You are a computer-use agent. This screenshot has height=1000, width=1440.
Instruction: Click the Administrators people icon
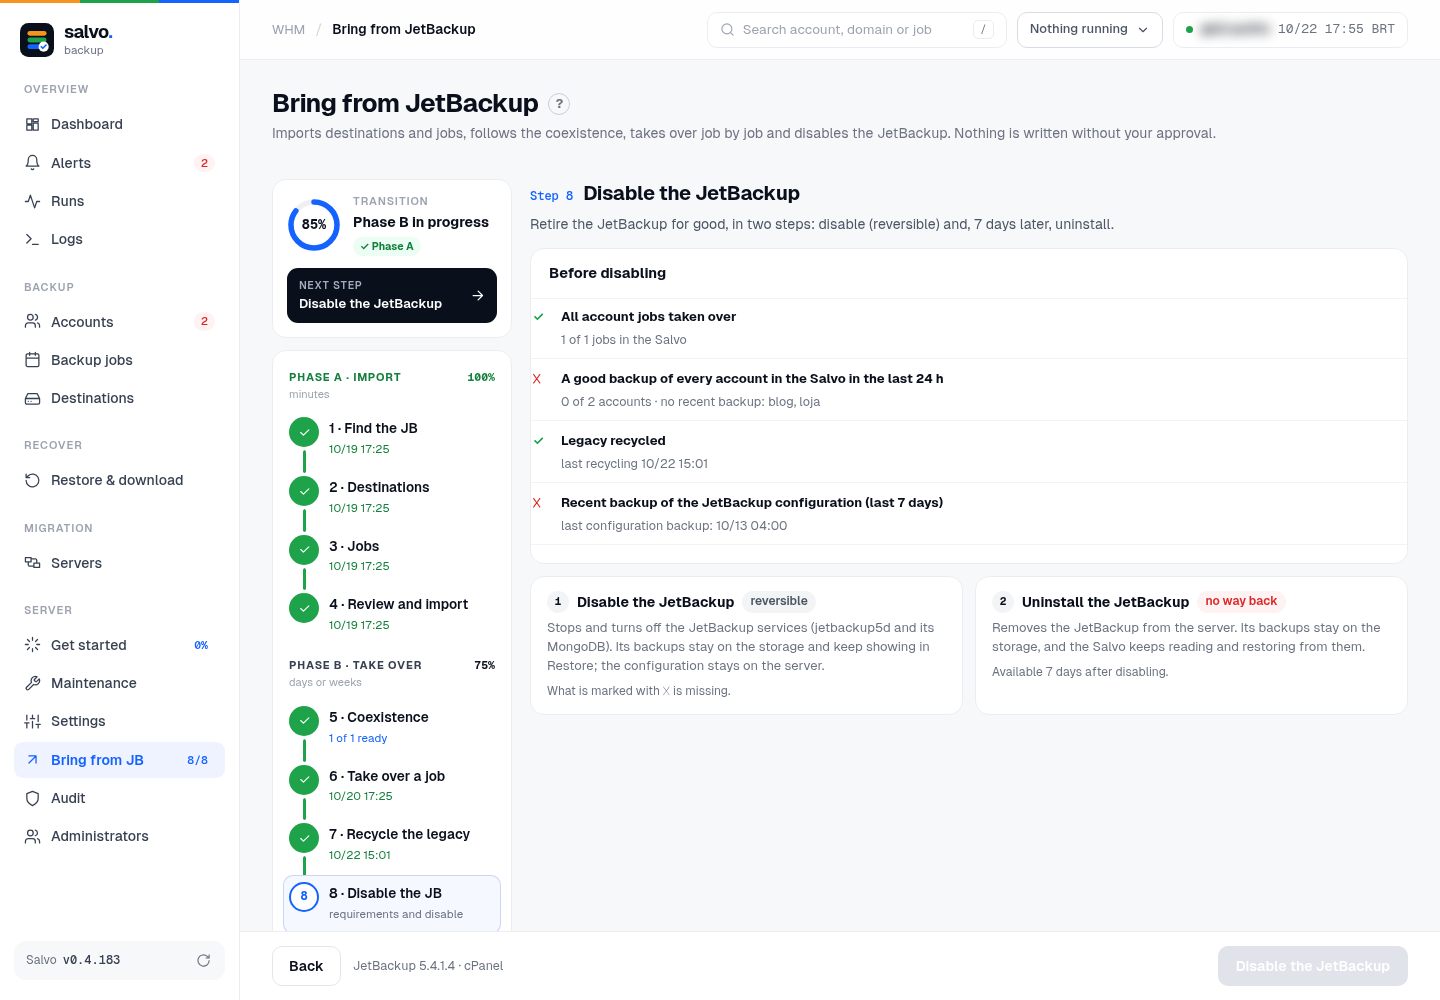32,836
